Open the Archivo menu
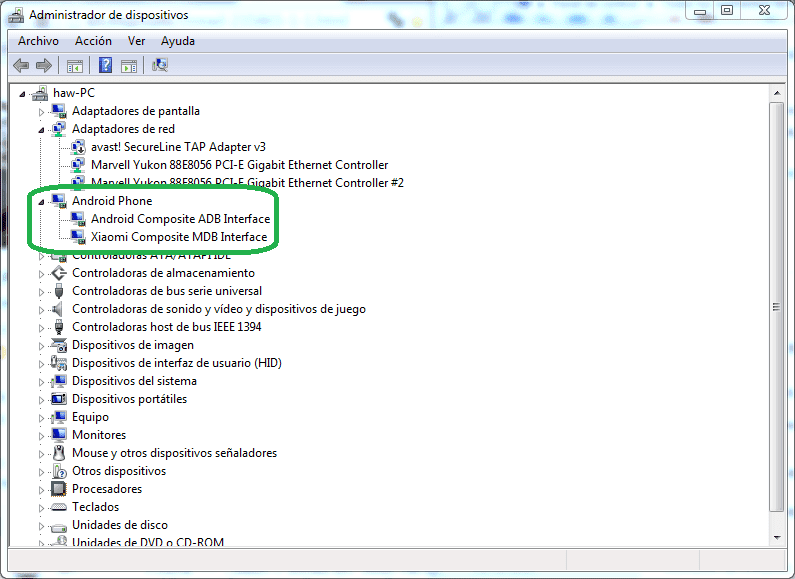795x579 pixels. 39,41
